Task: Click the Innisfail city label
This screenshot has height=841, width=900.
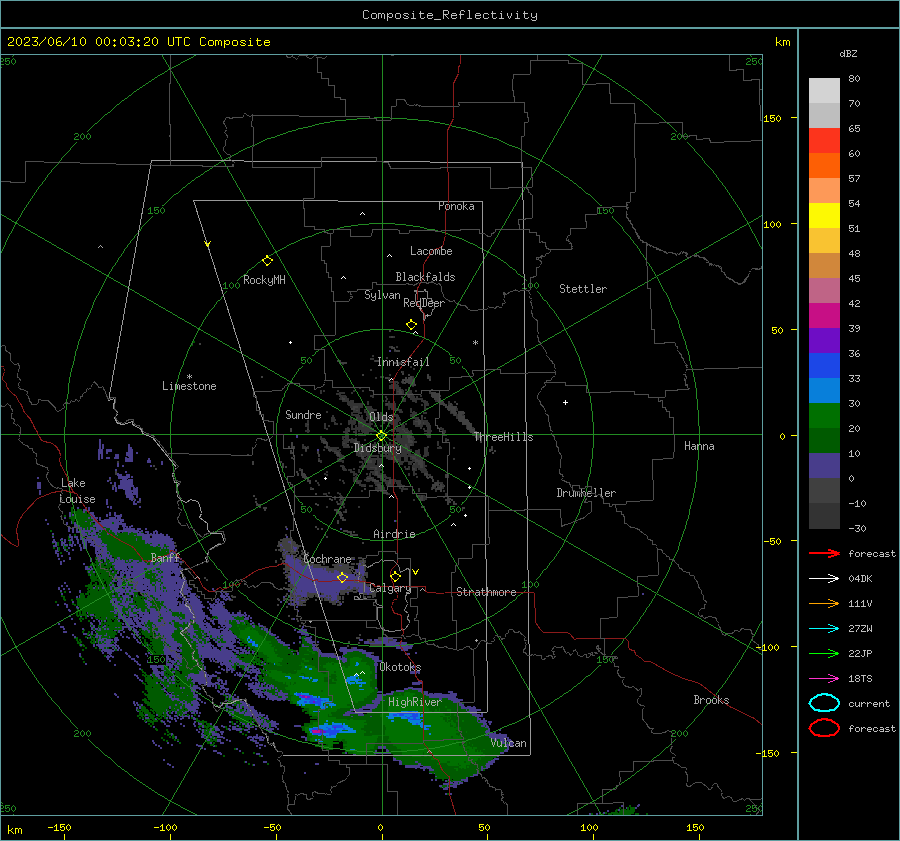Action: pos(403,362)
